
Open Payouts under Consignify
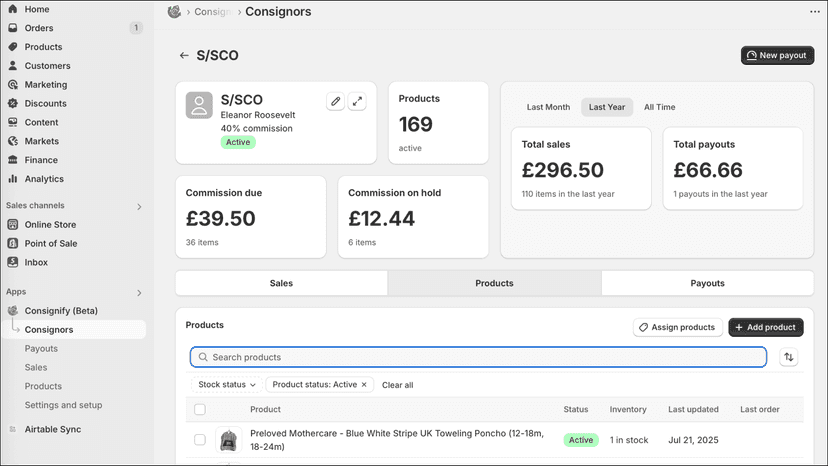click(41, 349)
